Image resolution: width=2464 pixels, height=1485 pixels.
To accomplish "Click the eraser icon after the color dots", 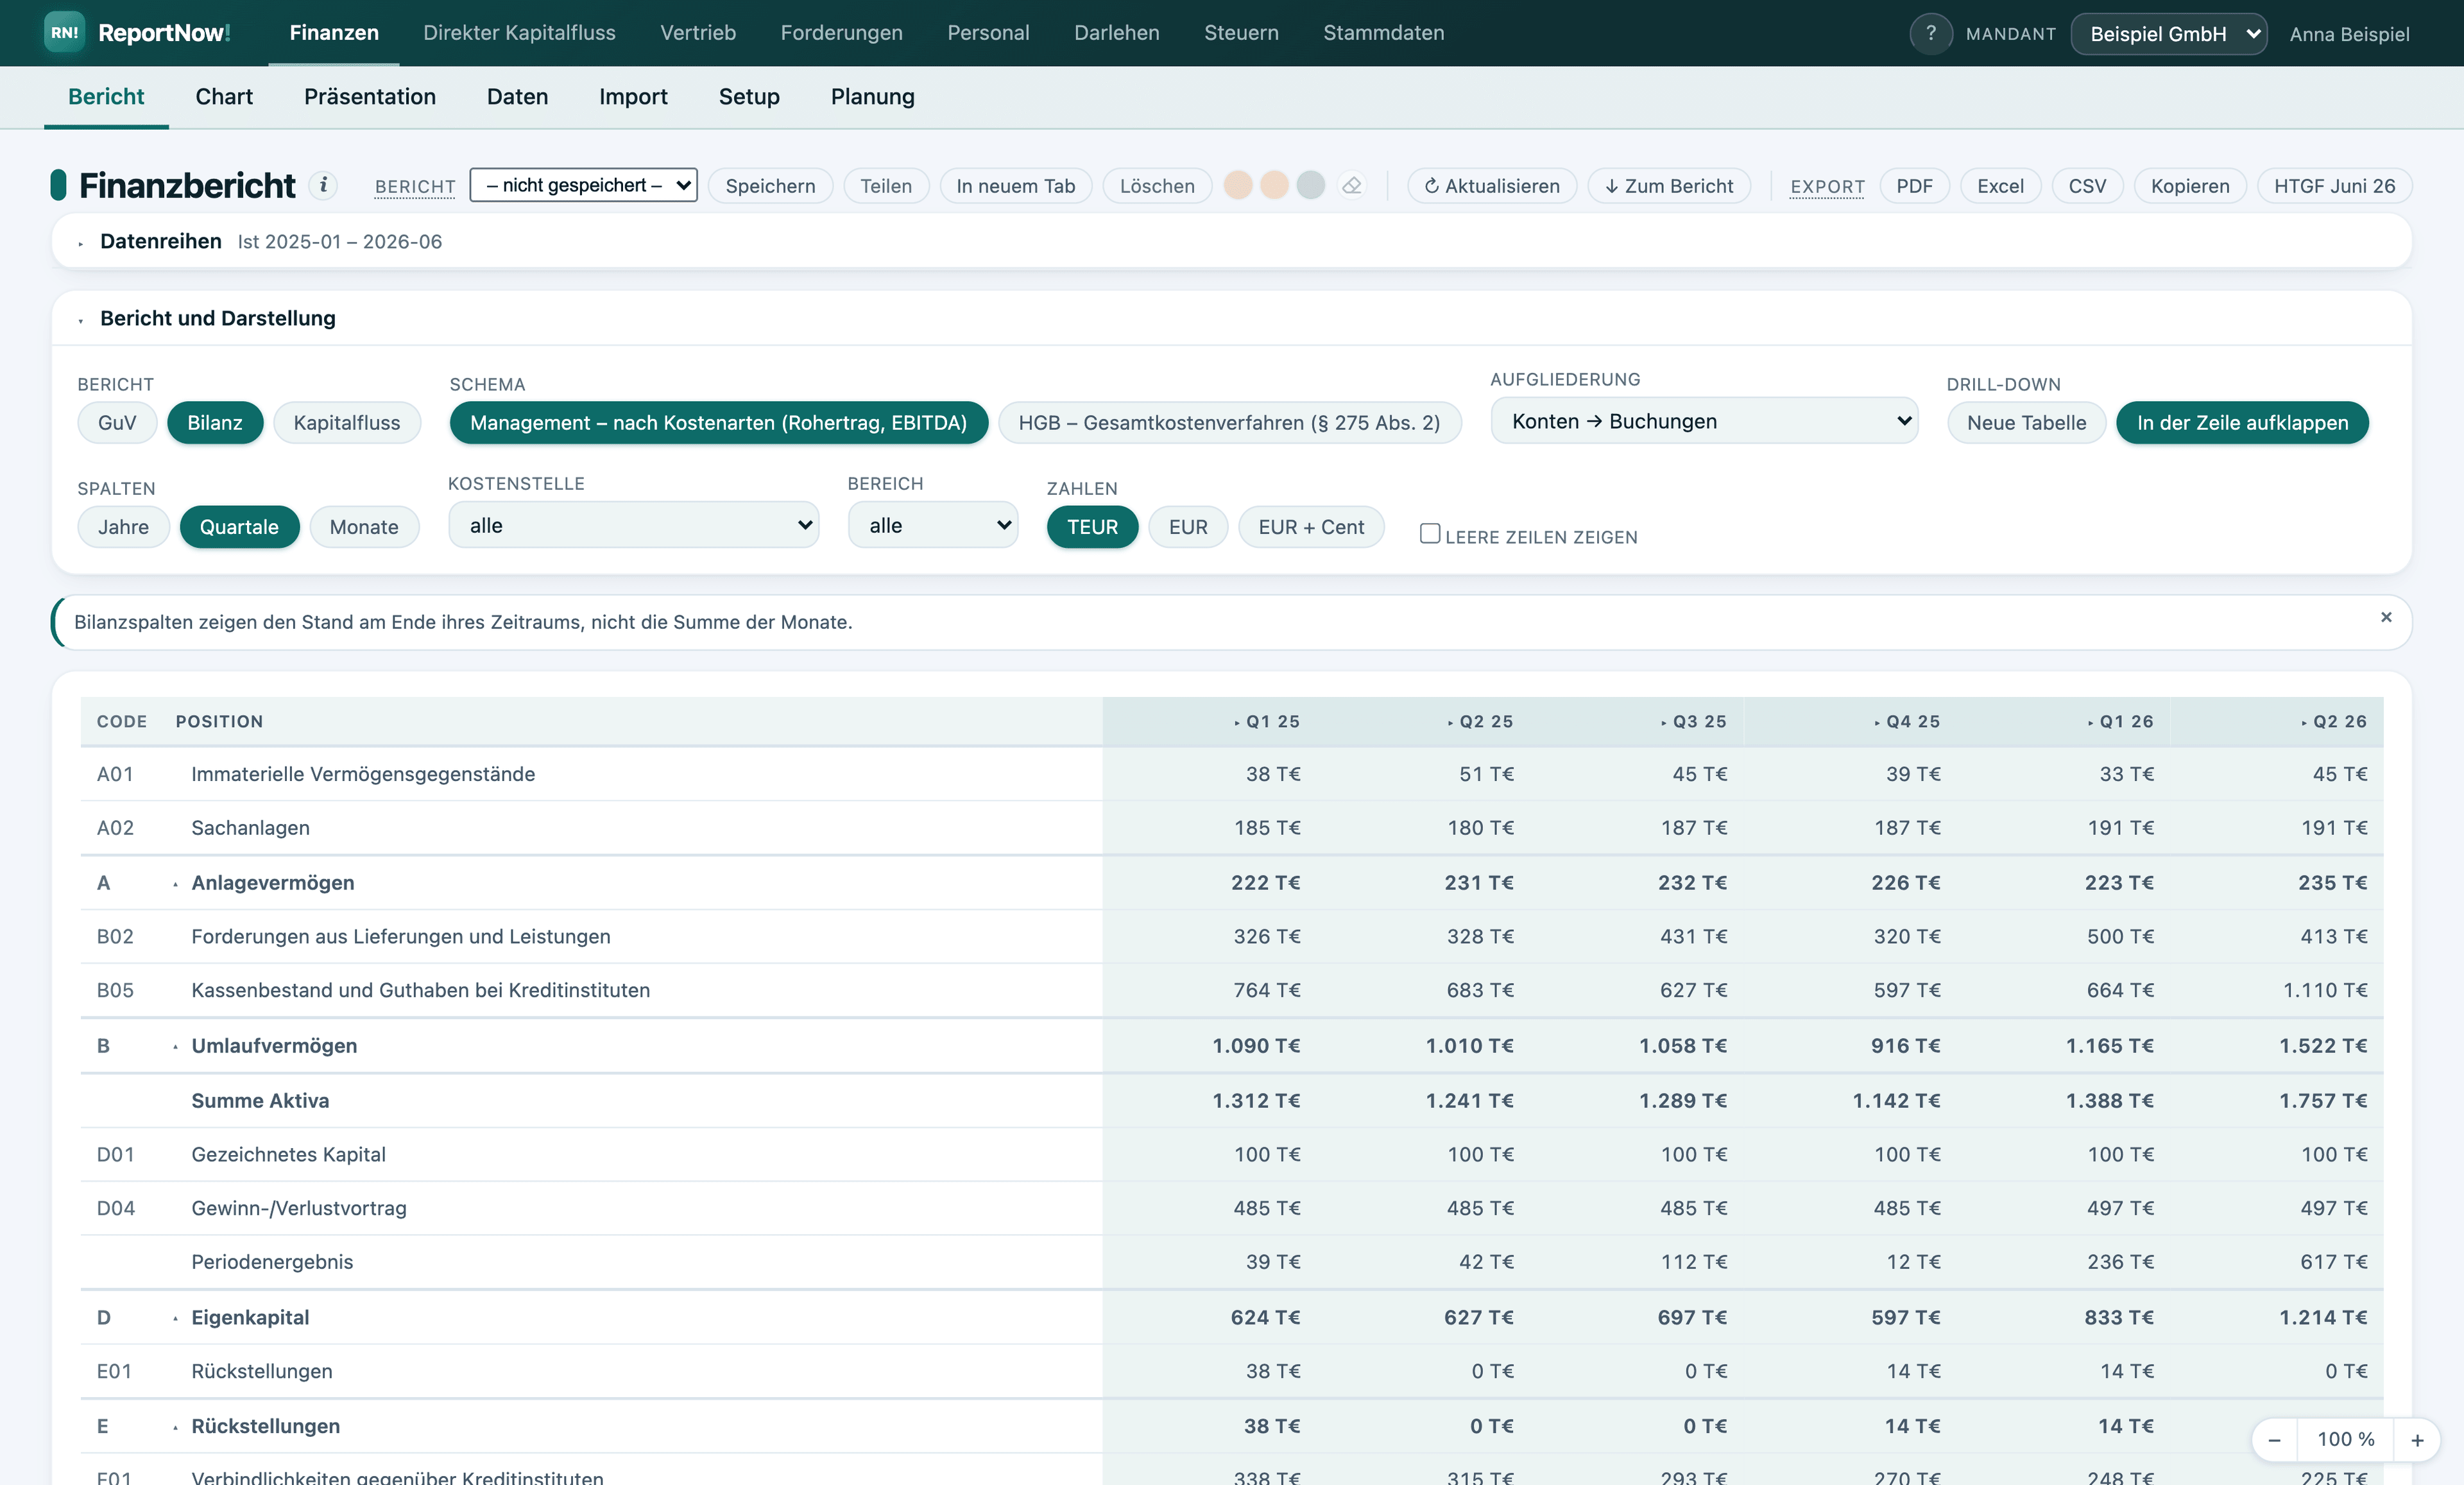I will tap(1352, 186).
